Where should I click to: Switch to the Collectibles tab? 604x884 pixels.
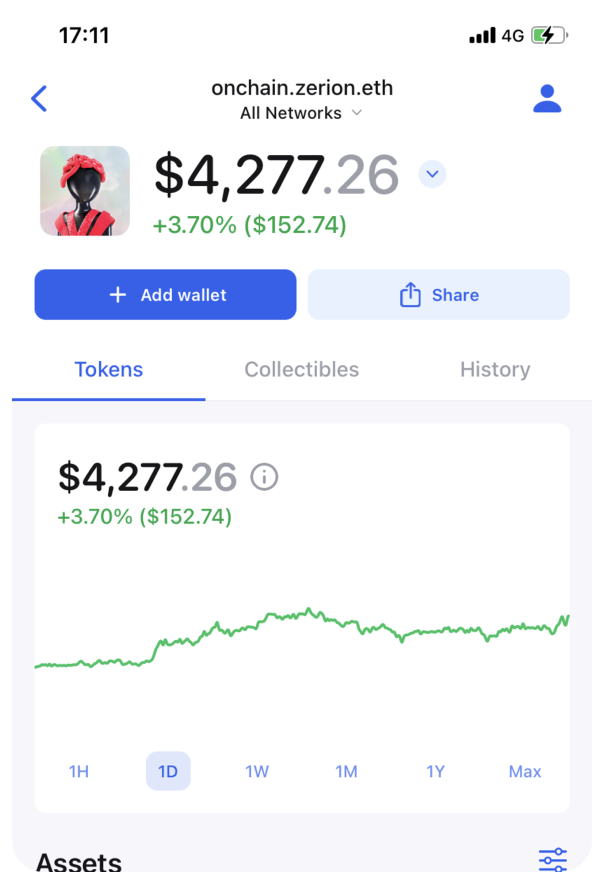(302, 369)
